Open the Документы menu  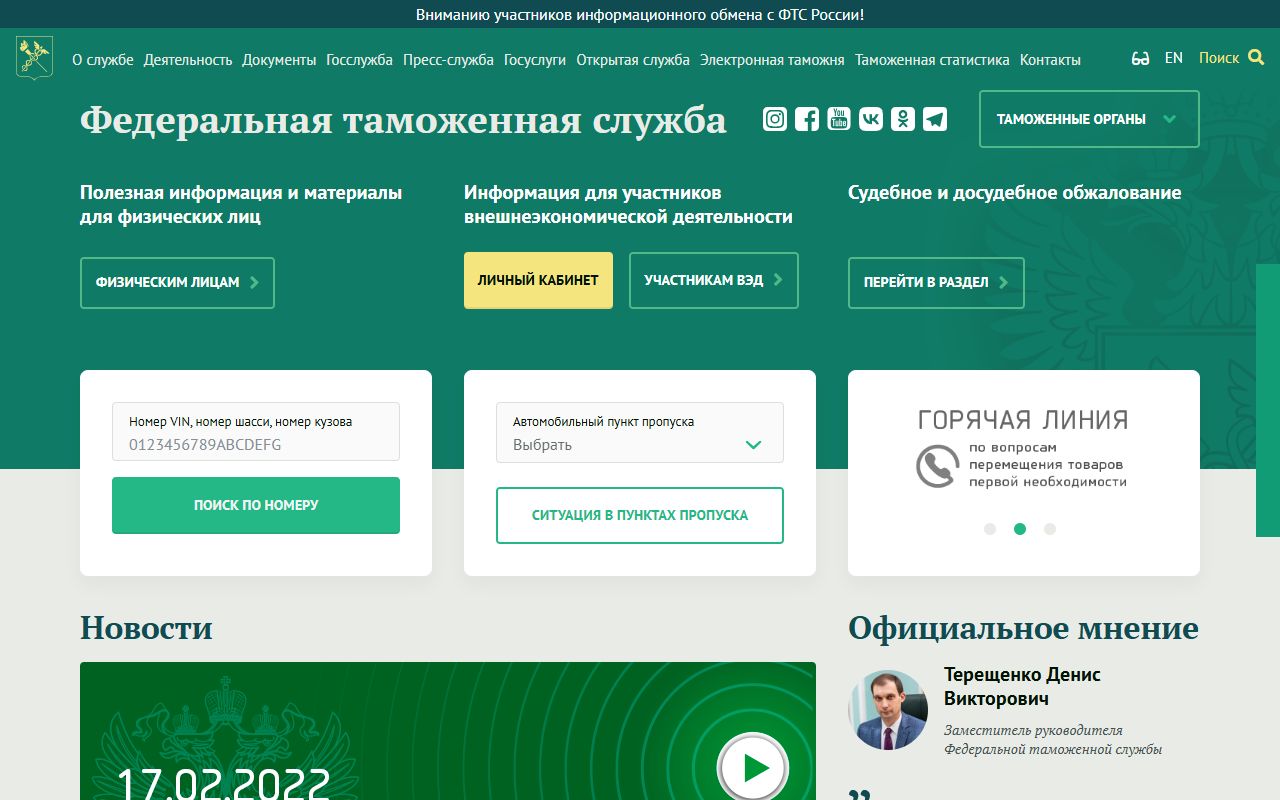point(279,60)
